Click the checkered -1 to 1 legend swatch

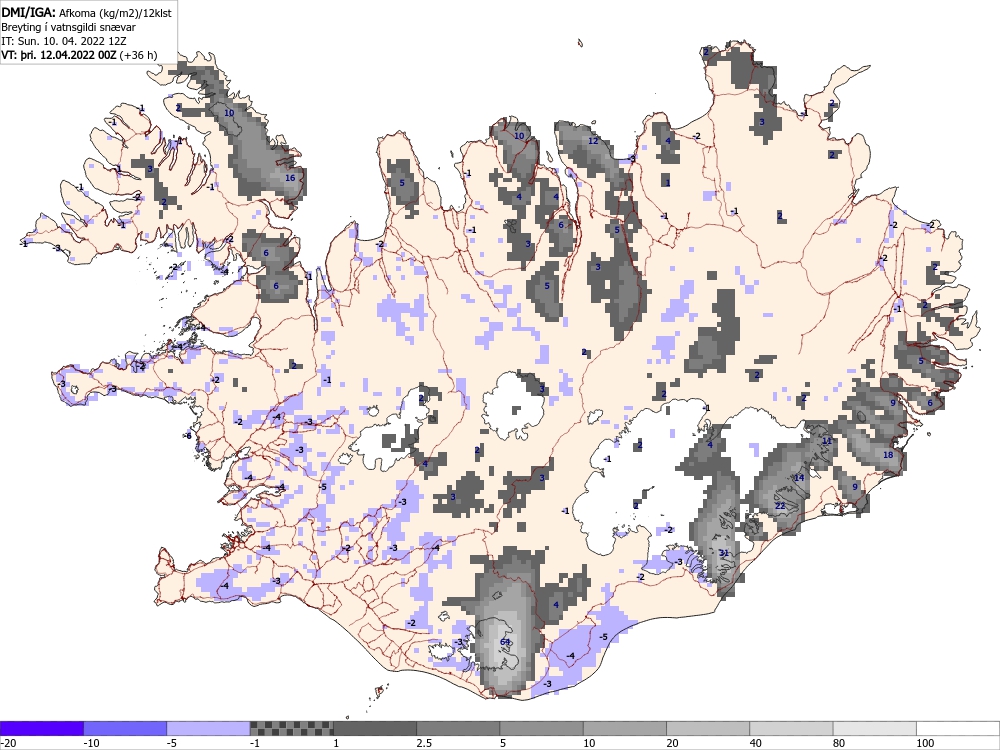pos(291,728)
